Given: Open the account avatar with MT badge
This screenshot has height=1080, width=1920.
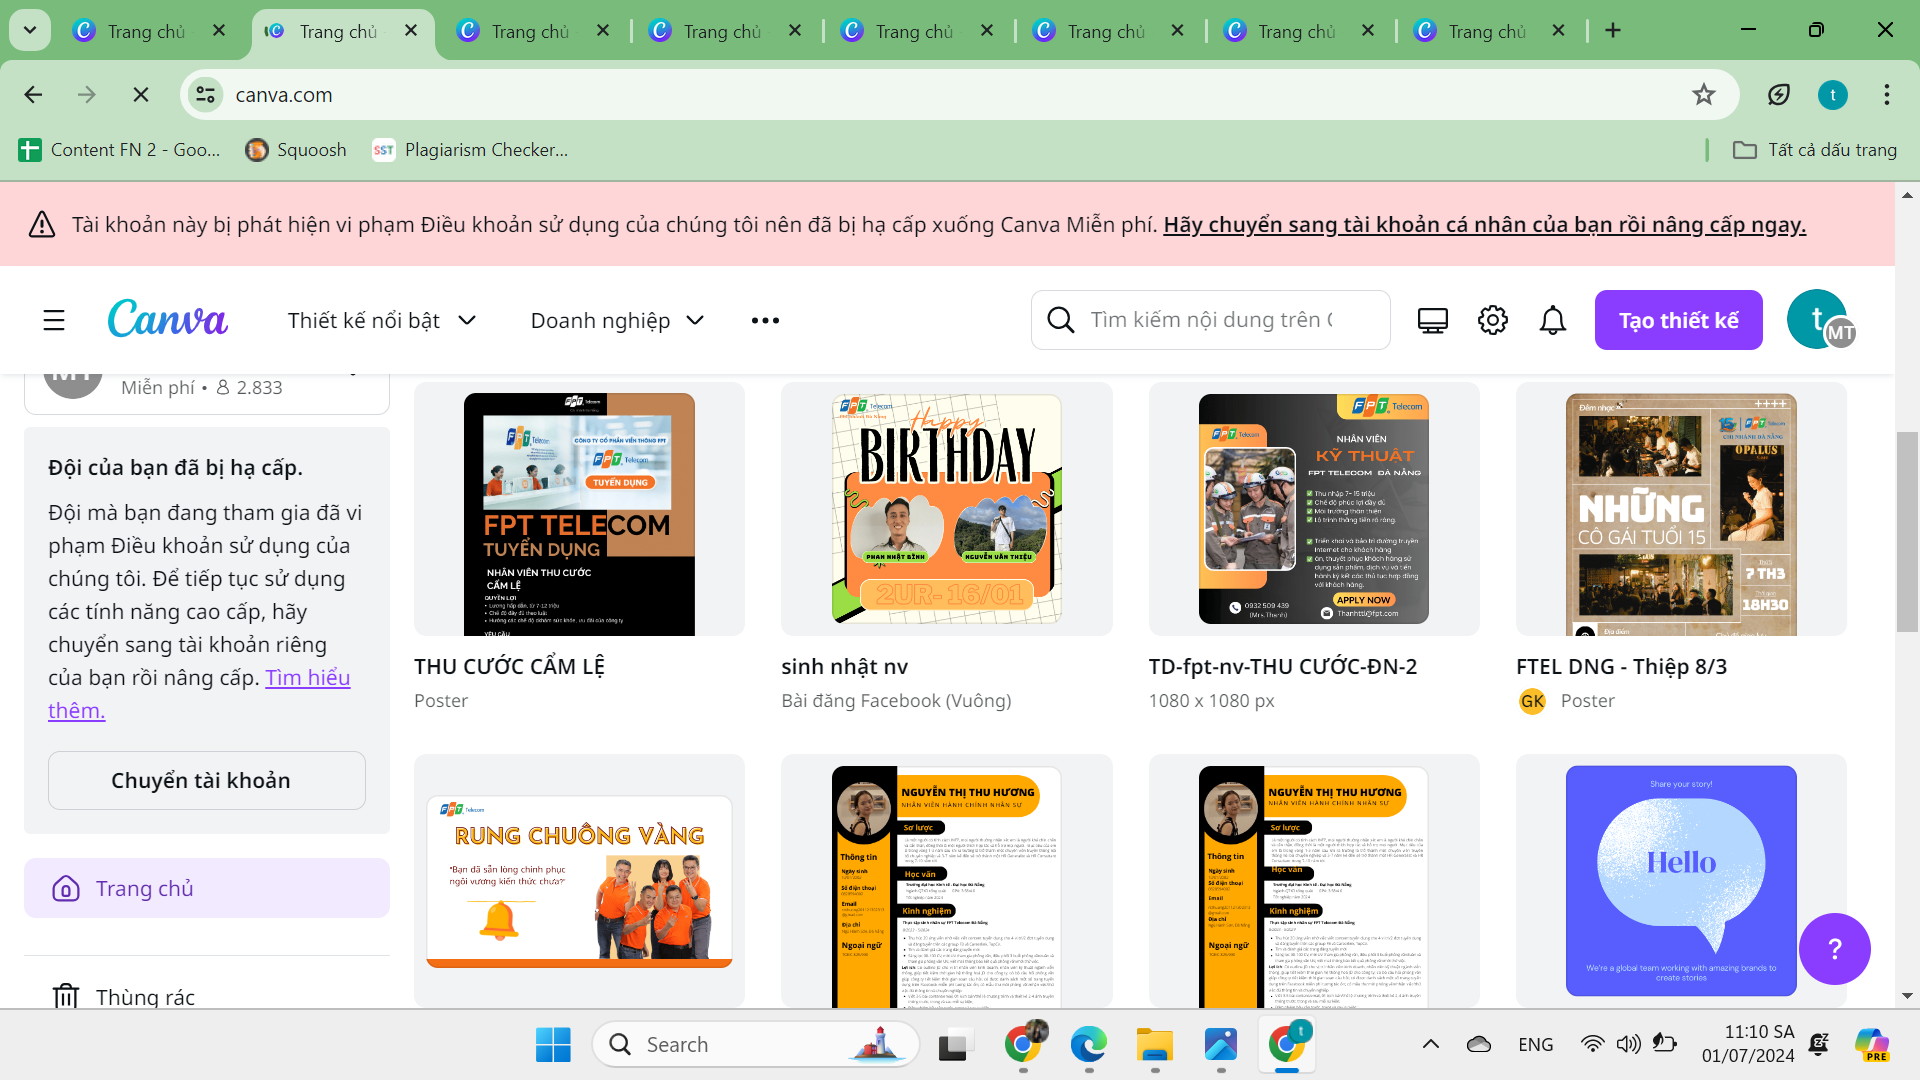Looking at the screenshot, I should pos(1822,320).
